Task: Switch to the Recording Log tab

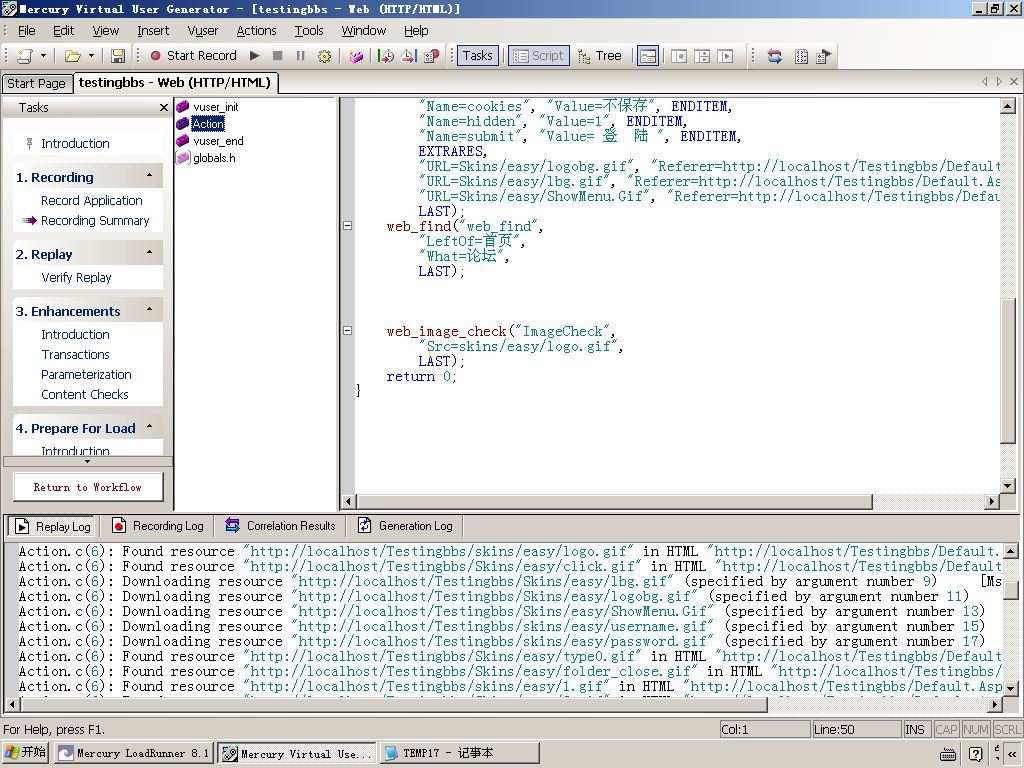Action: pos(158,526)
